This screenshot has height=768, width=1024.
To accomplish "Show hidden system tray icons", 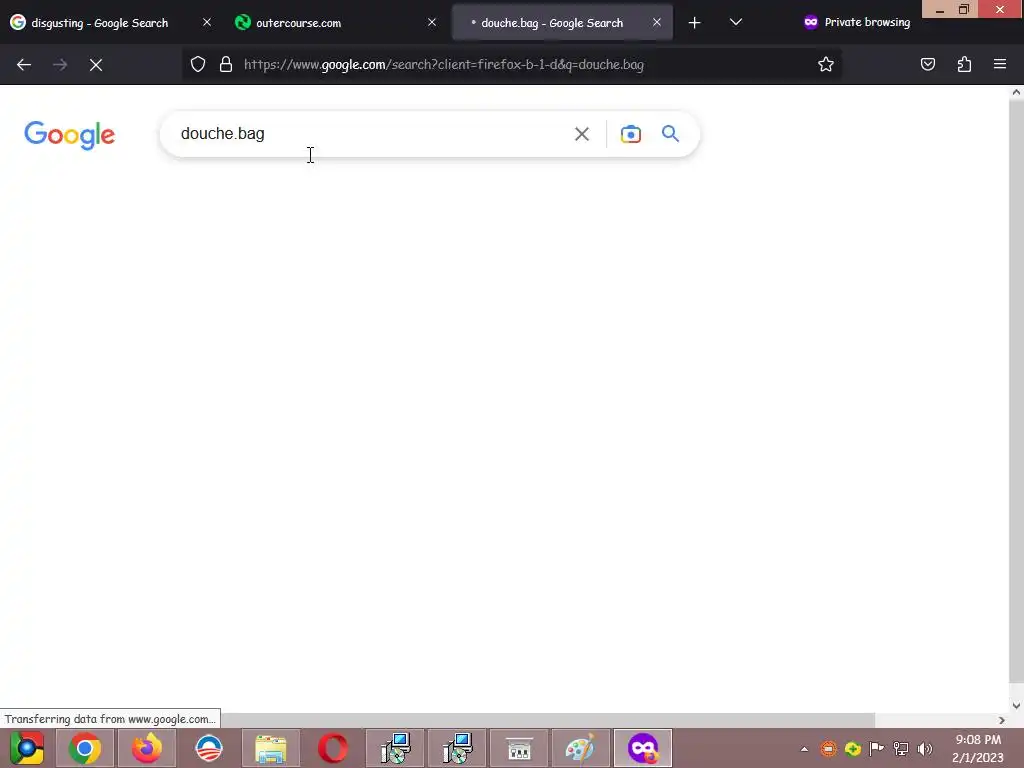I will pos(805,749).
